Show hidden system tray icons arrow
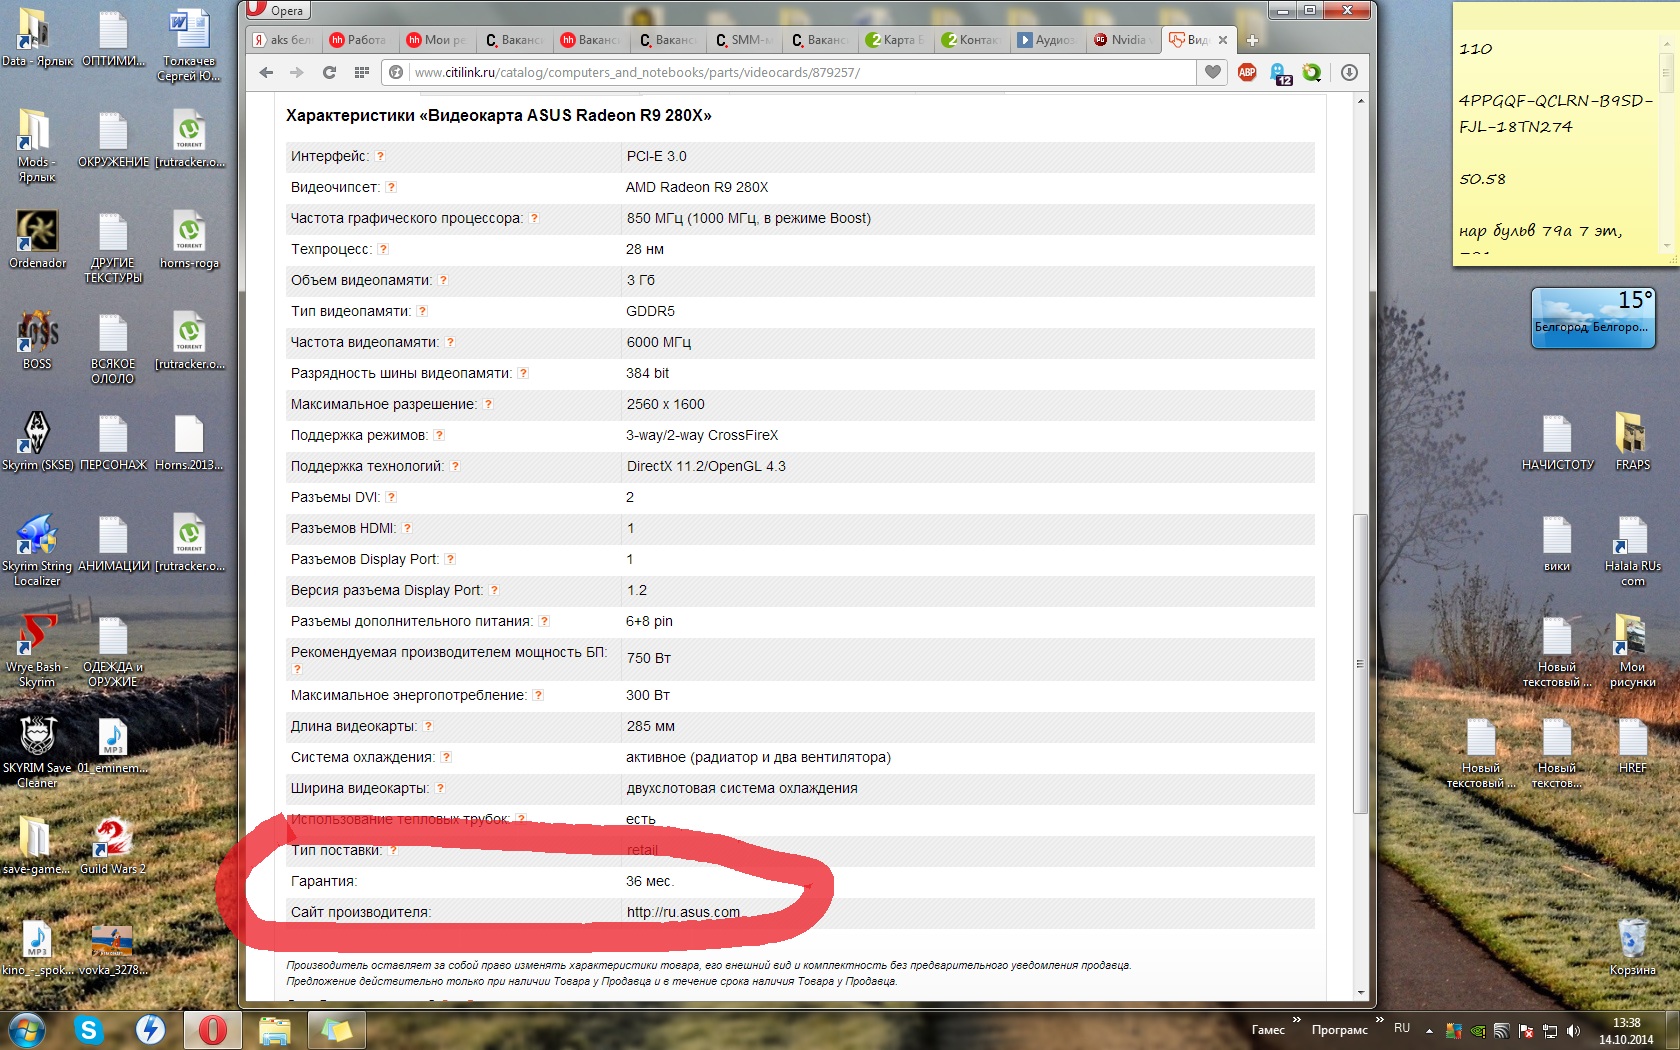The height and width of the screenshot is (1050, 1680). click(1429, 1030)
